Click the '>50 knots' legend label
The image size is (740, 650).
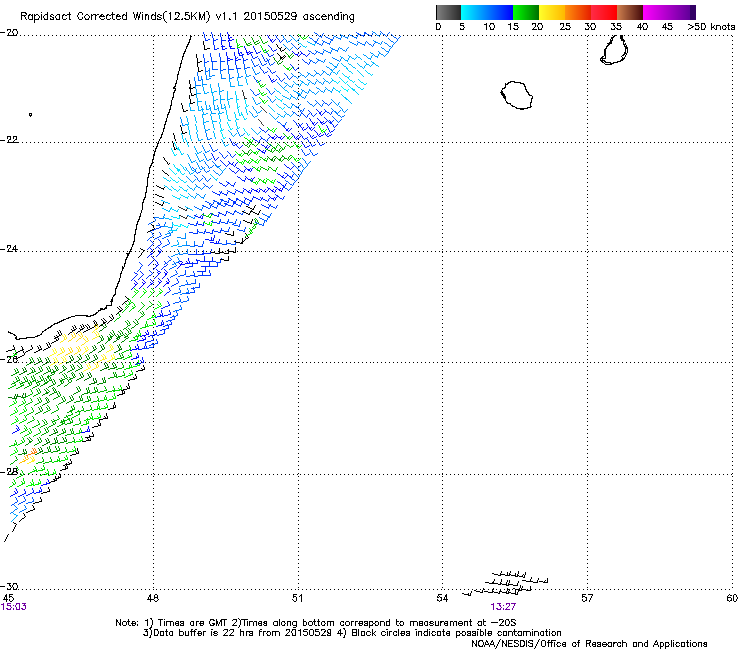click(x=711, y=27)
